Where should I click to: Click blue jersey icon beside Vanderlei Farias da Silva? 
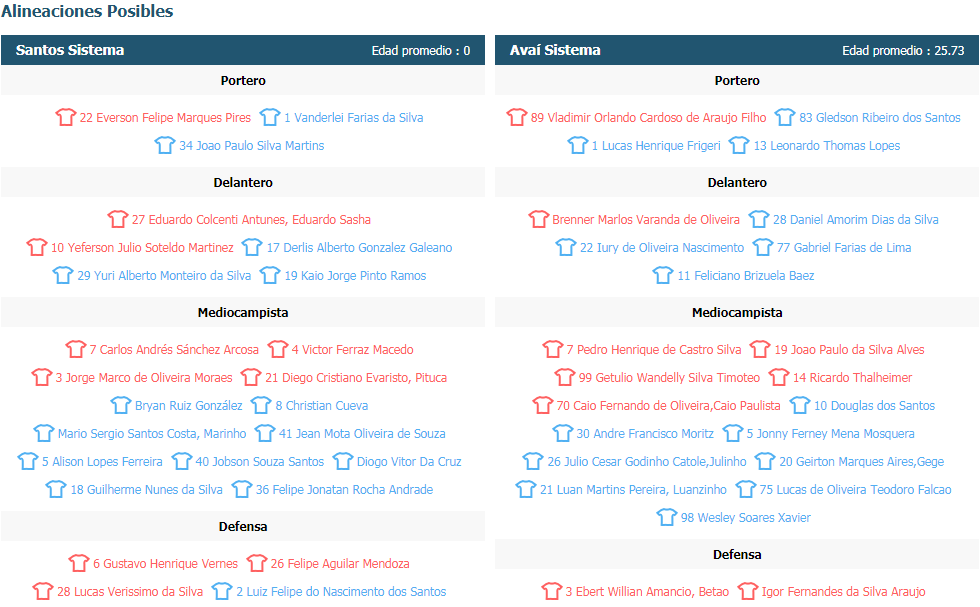[270, 117]
